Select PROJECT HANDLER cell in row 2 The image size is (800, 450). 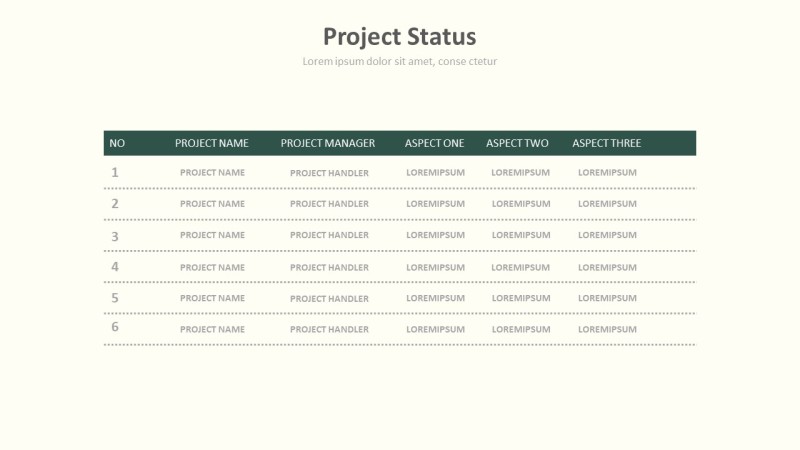coord(329,204)
